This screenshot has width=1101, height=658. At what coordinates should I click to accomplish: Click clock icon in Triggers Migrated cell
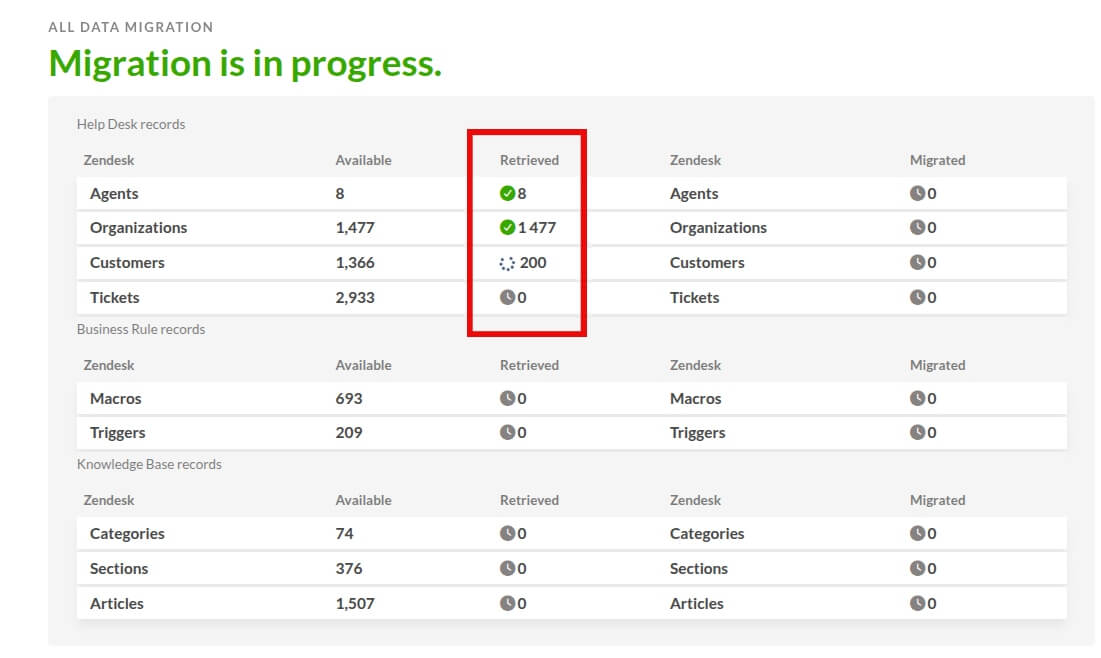(x=917, y=433)
